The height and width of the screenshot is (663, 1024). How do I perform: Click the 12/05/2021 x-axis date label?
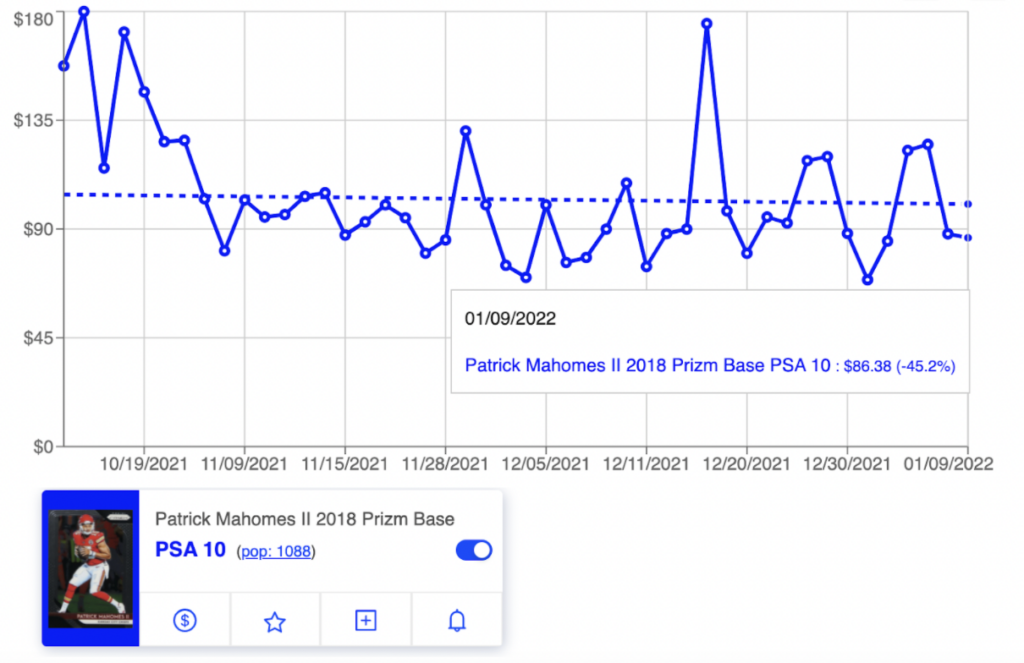point(546,464)
